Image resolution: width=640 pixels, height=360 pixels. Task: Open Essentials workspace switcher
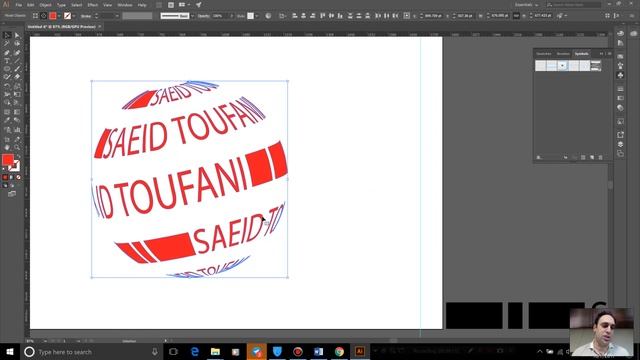point(526,5)
